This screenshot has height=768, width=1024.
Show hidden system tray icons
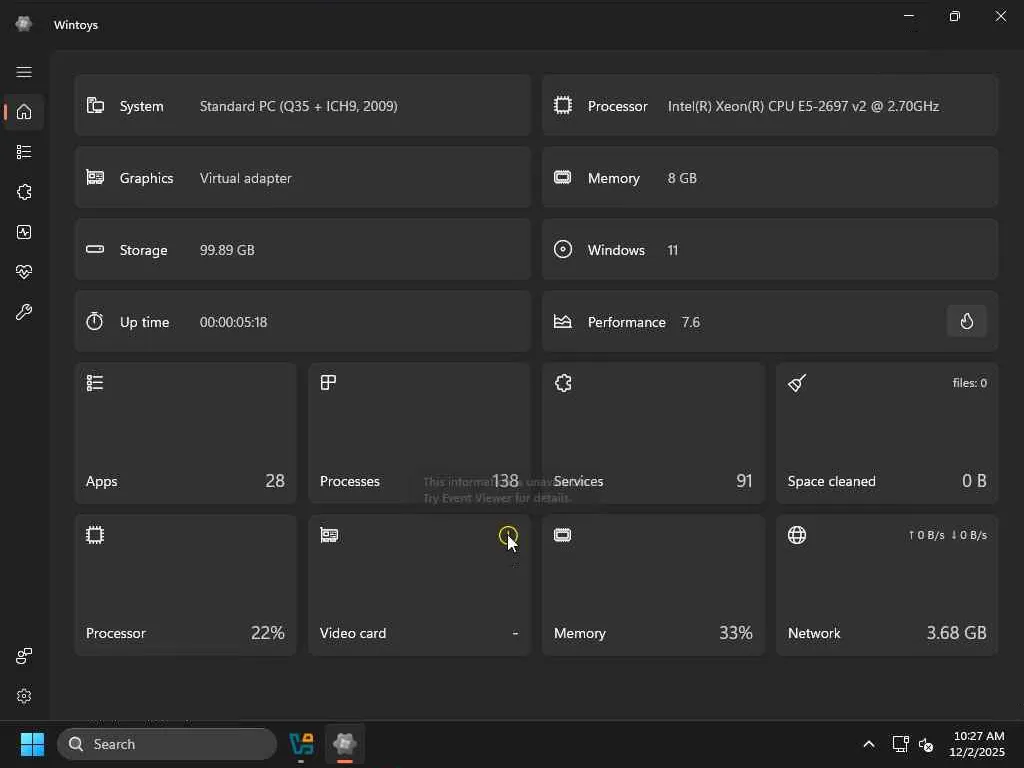tap(869, 744)
